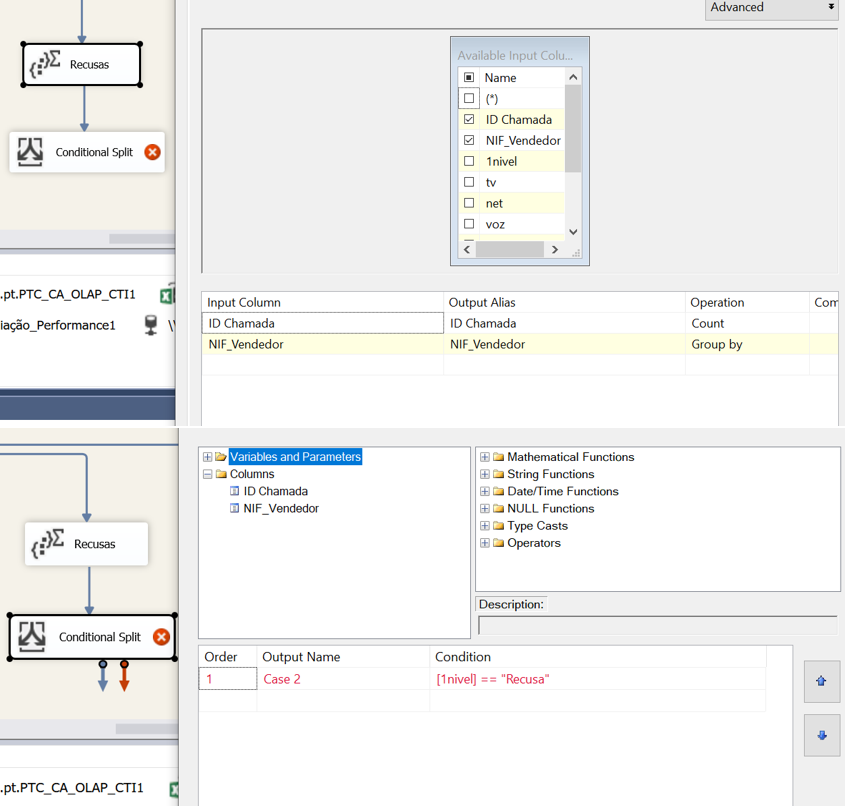This screenshot has height=806, width=845.
Task: Open the Advanced dropdown
Action: 772,8
